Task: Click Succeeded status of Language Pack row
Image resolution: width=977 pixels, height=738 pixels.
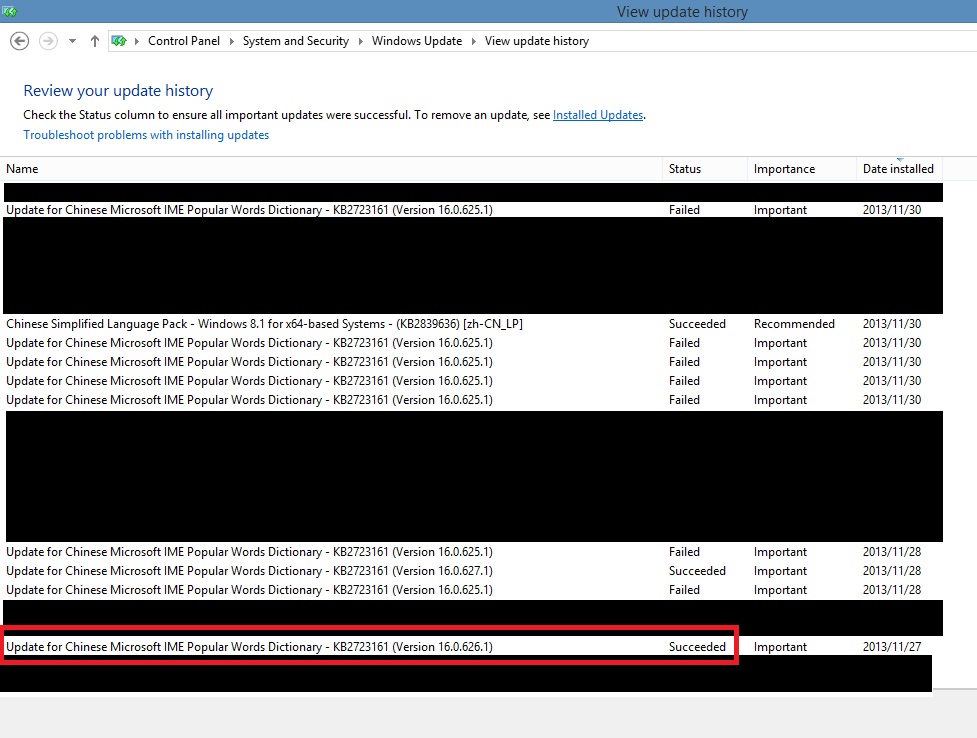Action: click(x=697, y=324)
